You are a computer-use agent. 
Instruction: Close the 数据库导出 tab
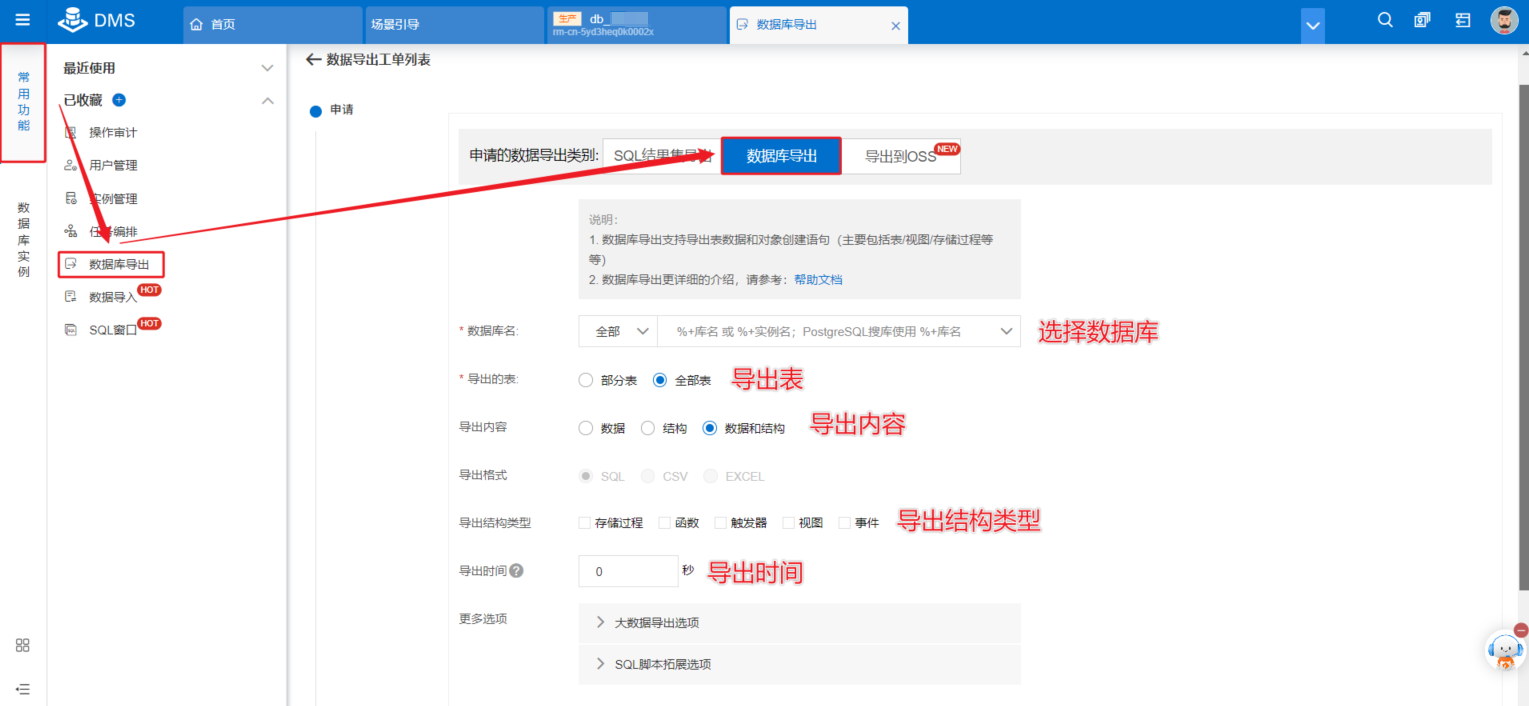895,25
